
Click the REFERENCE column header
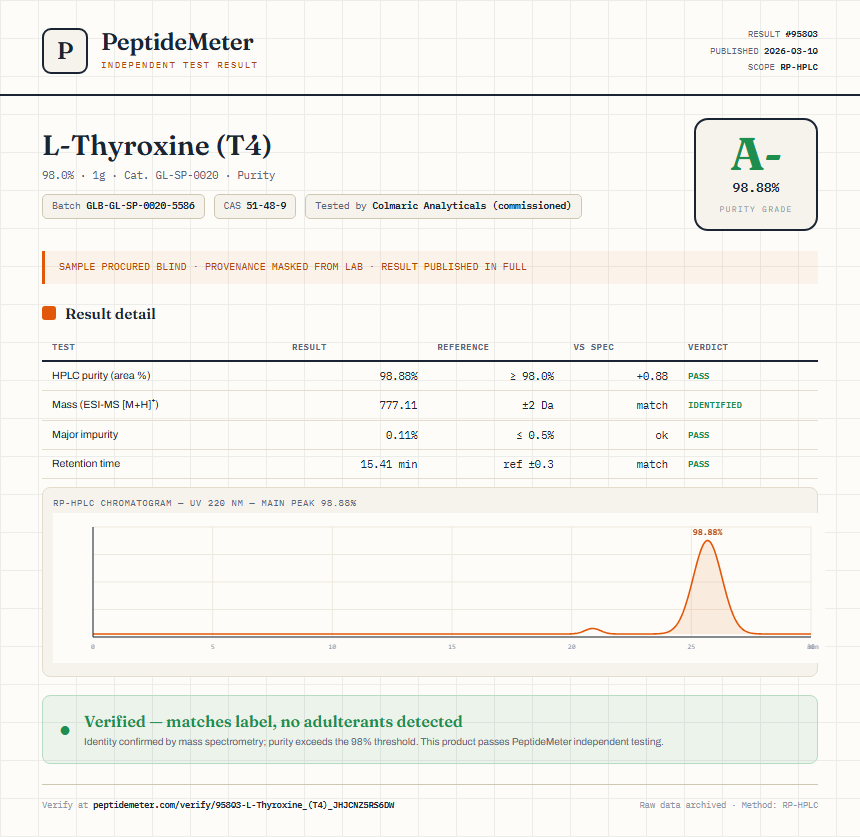(x=462, y=347)
